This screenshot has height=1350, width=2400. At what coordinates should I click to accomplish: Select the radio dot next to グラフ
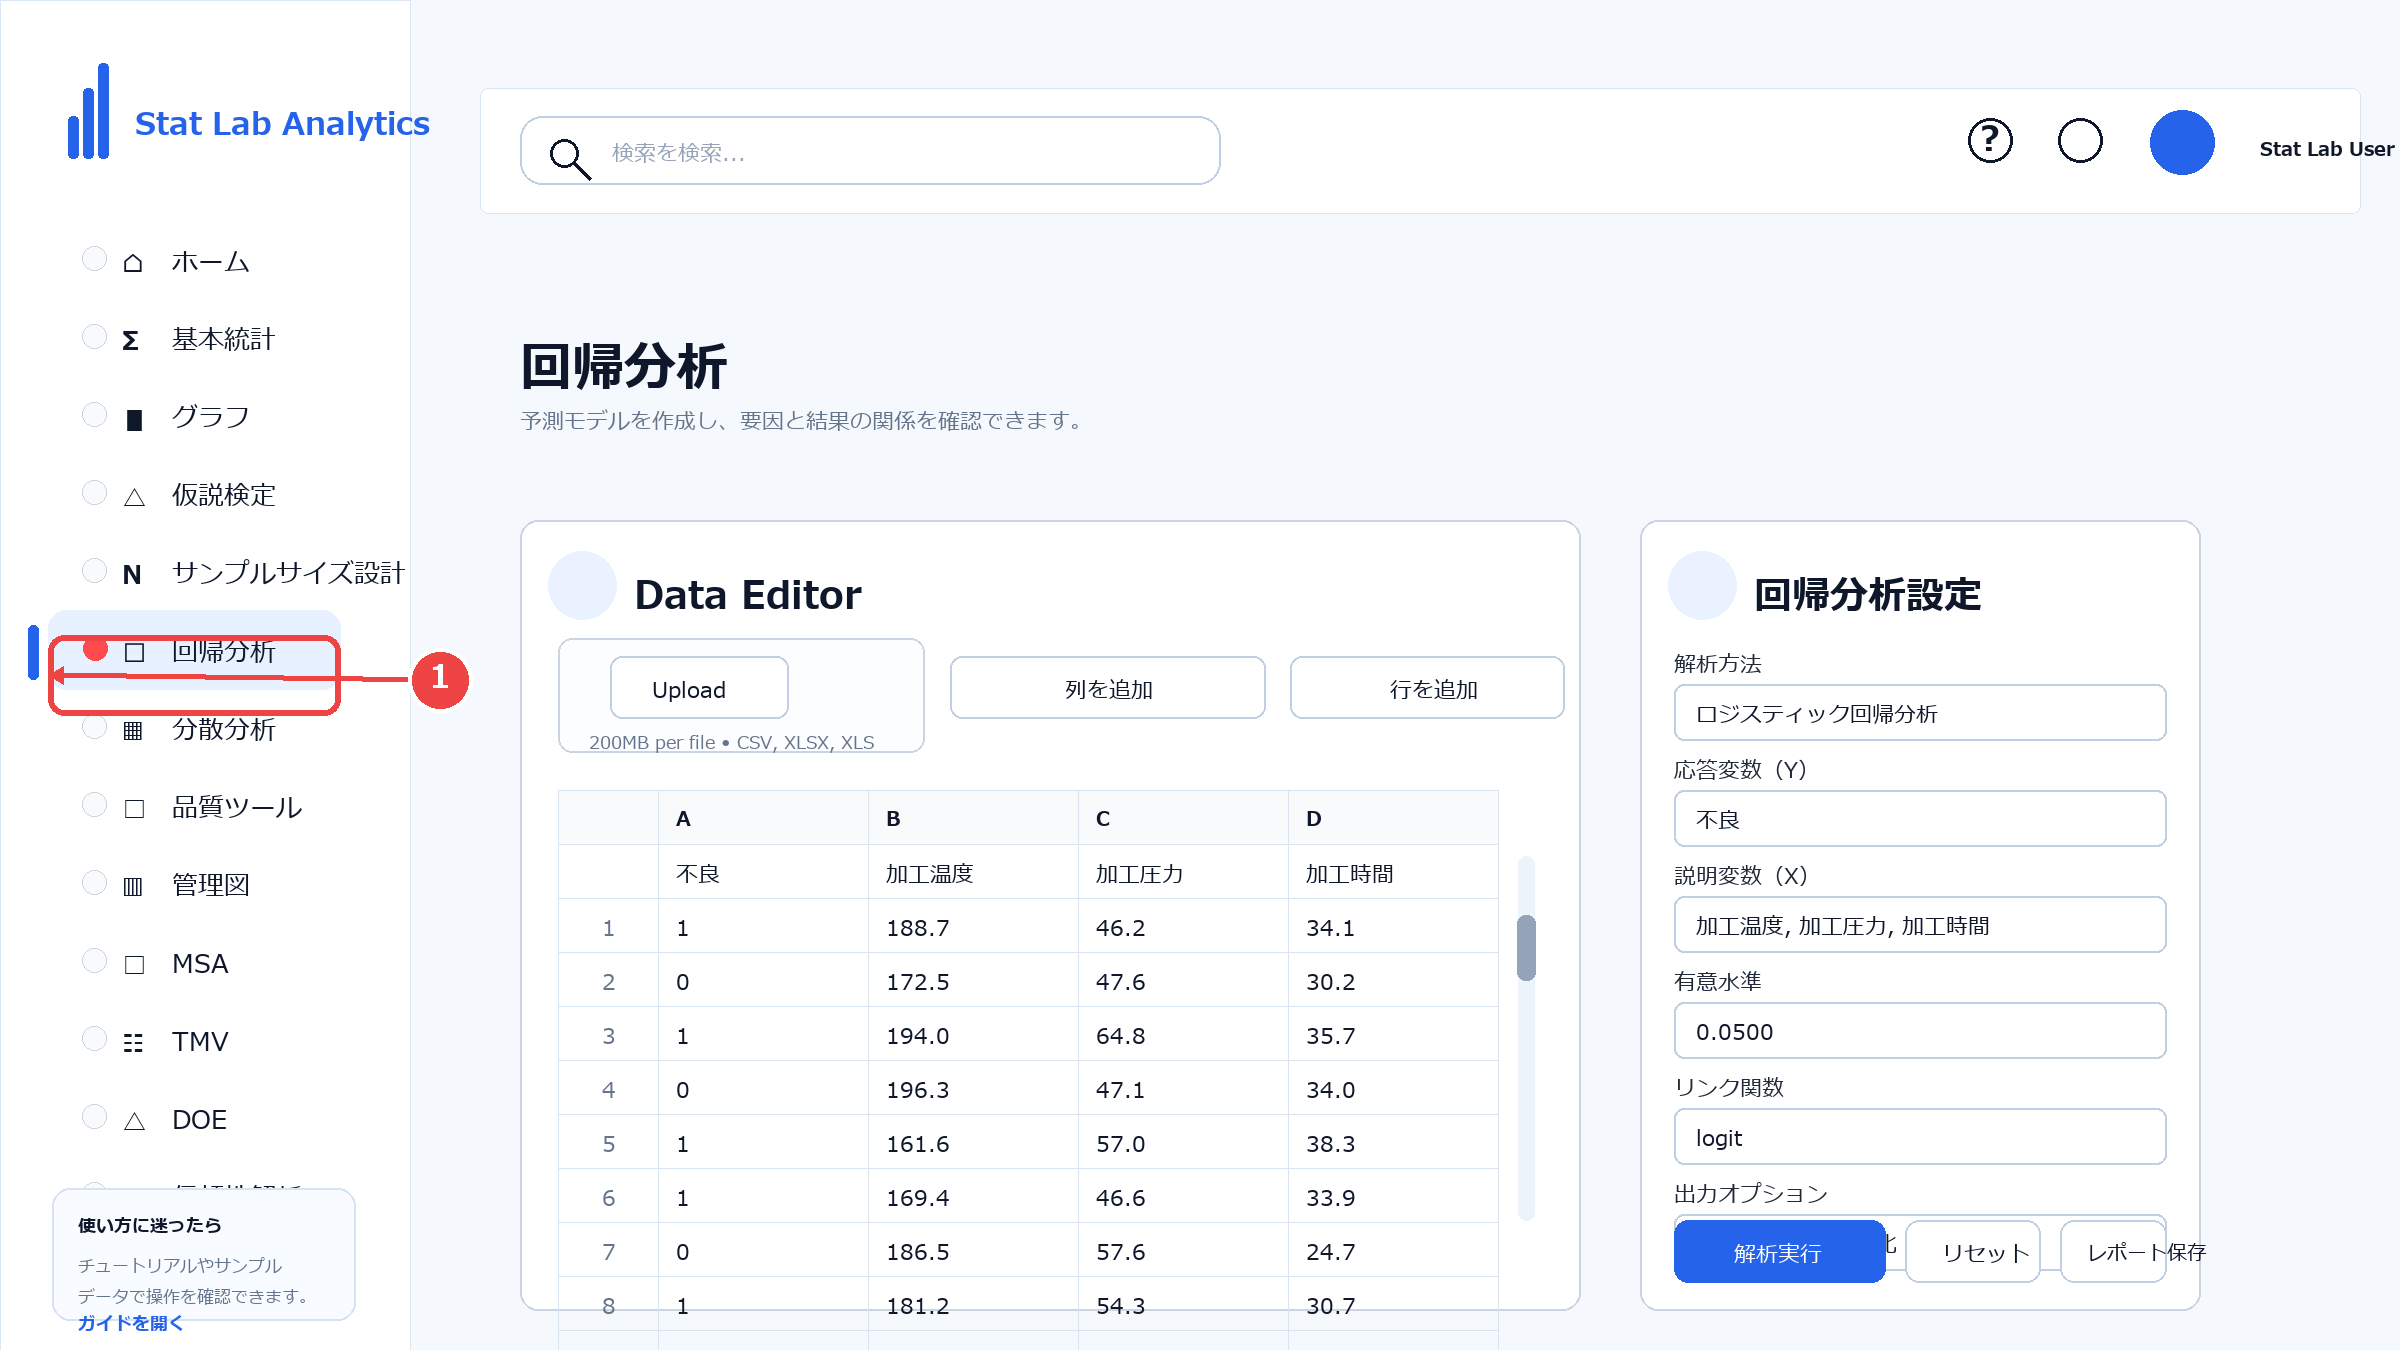pos(94,415)
